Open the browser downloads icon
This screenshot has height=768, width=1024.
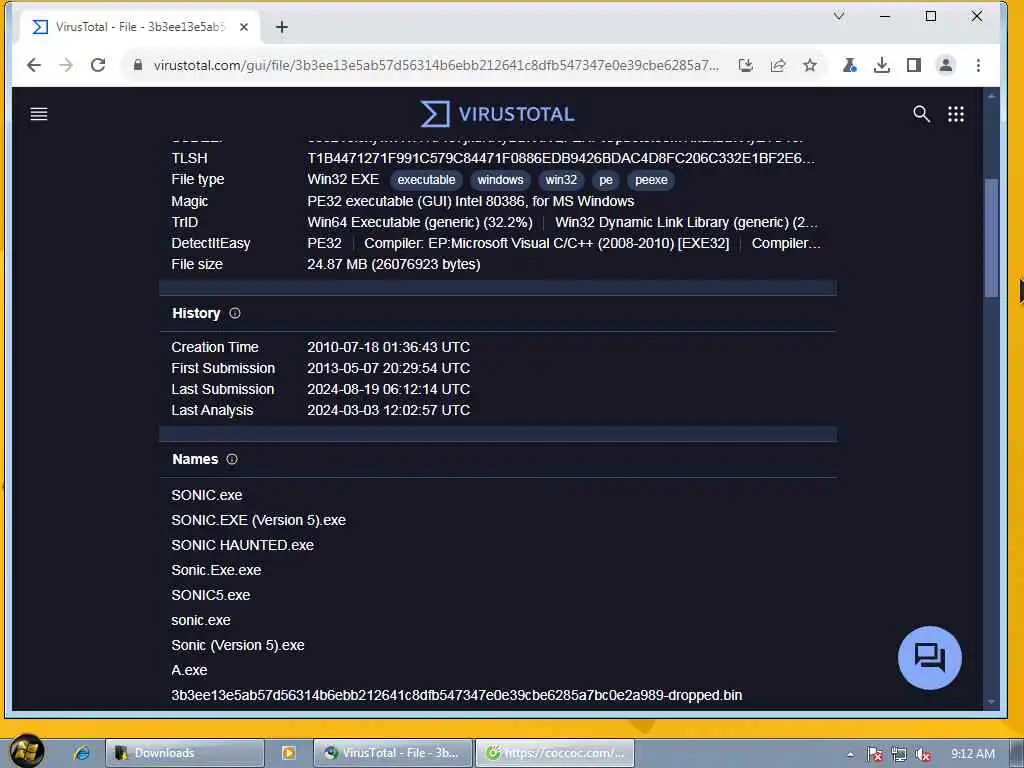coord(882,65)
